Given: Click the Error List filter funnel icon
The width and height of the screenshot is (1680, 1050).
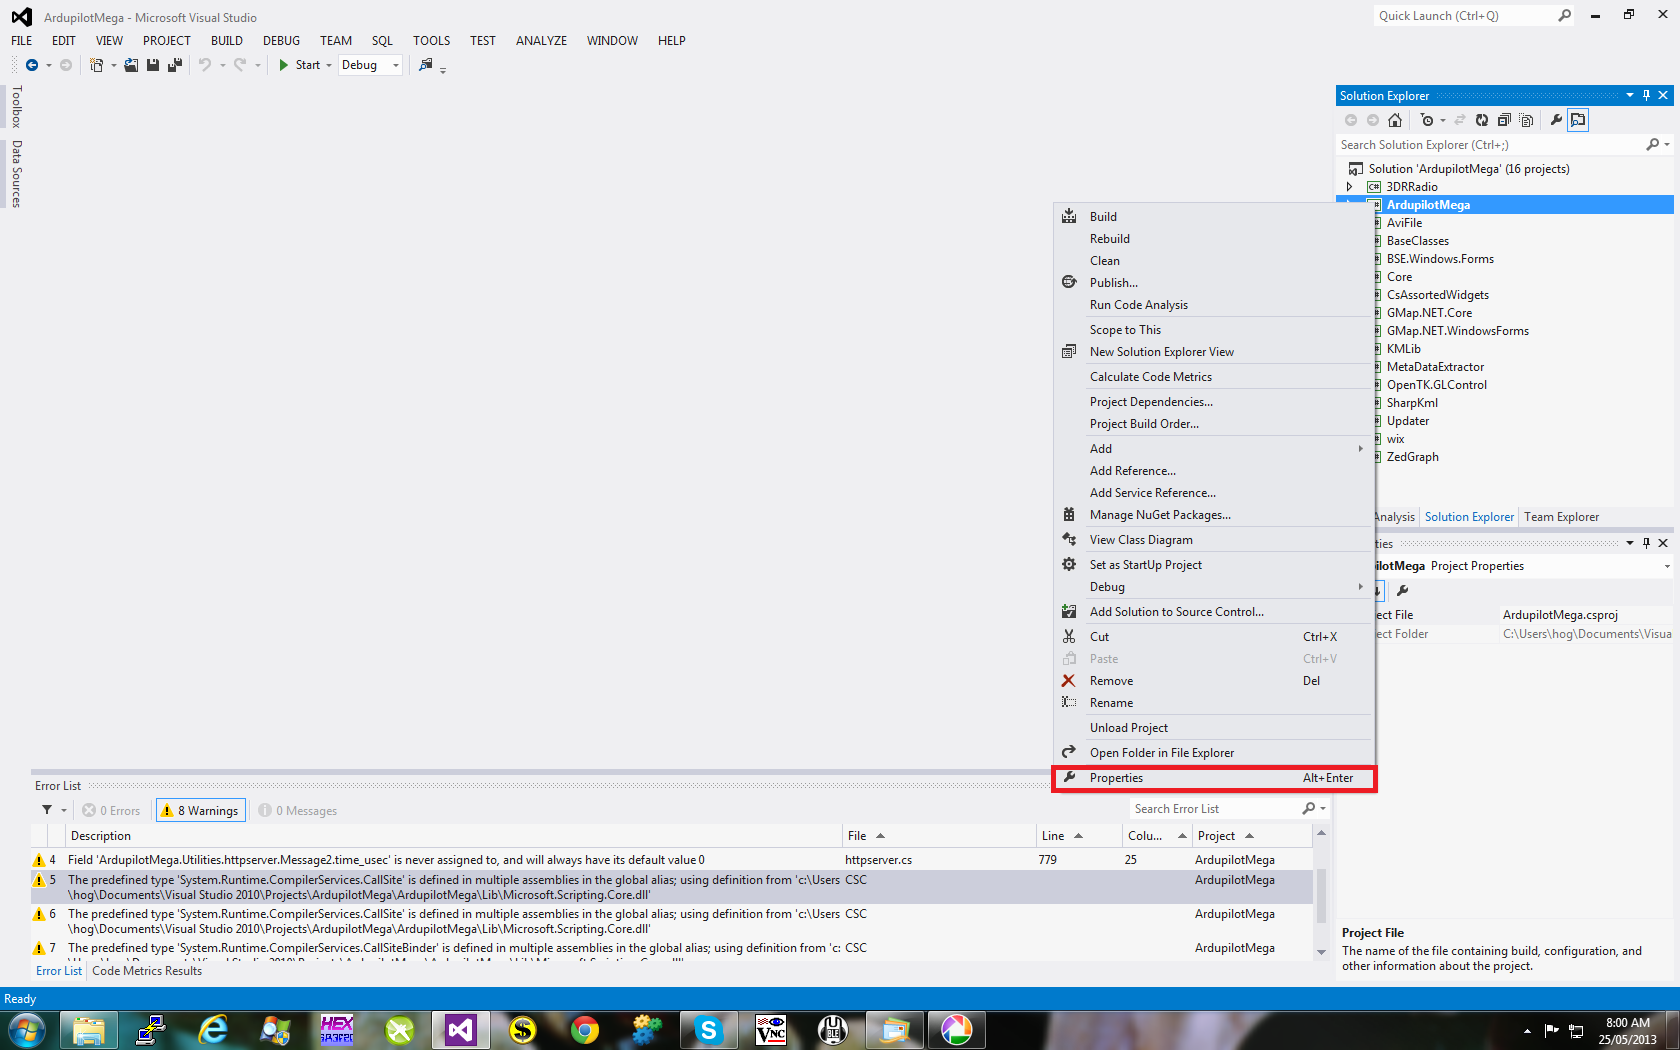Looking at the screenshot, I should (x=47, y=810).
